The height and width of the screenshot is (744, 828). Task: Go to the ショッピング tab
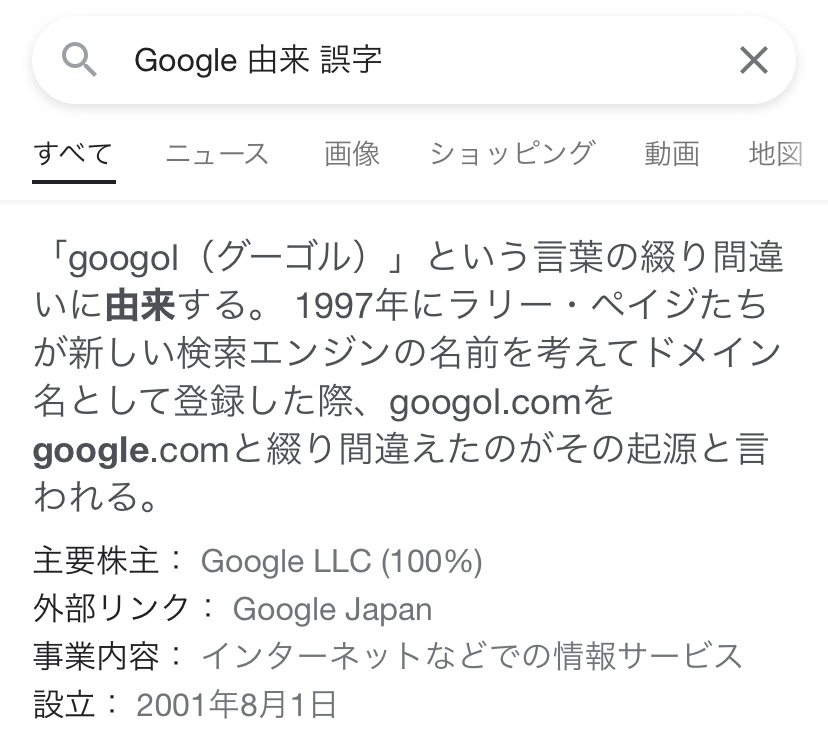(512, 154)
